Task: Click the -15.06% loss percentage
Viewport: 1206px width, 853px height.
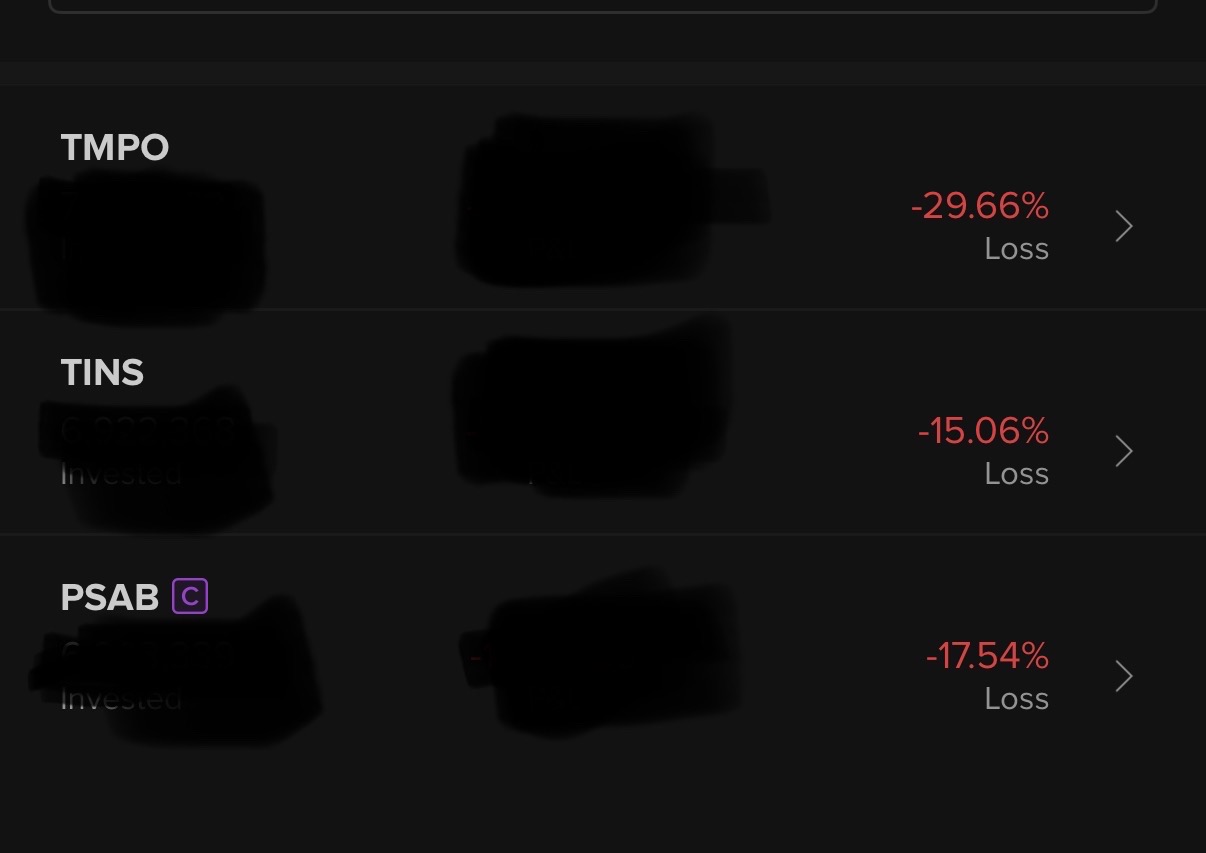Action: (x=983, y=431)
